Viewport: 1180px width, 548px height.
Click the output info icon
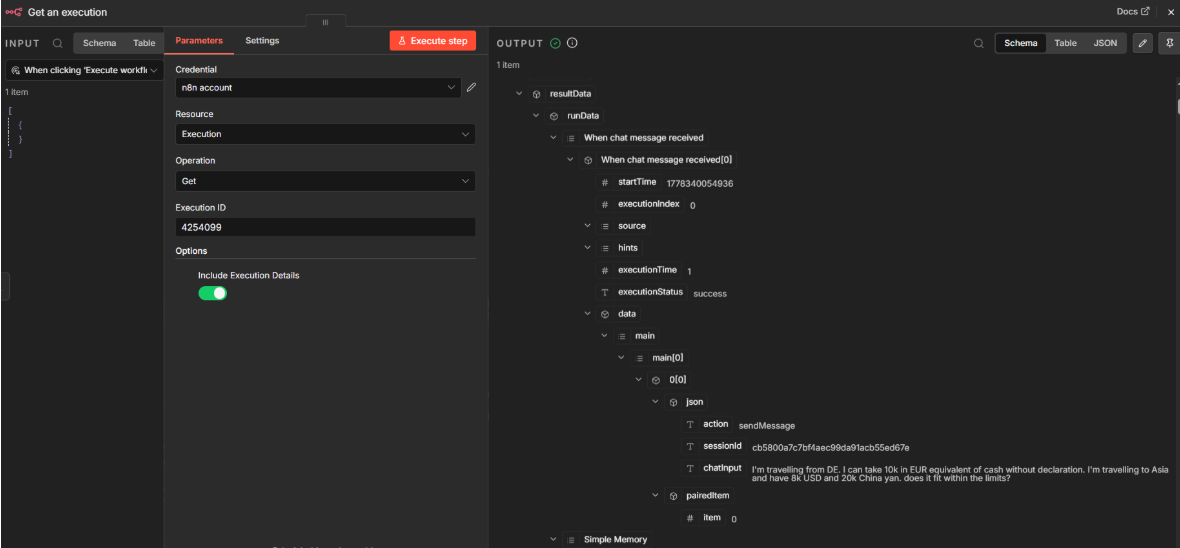tap(572, 43)
